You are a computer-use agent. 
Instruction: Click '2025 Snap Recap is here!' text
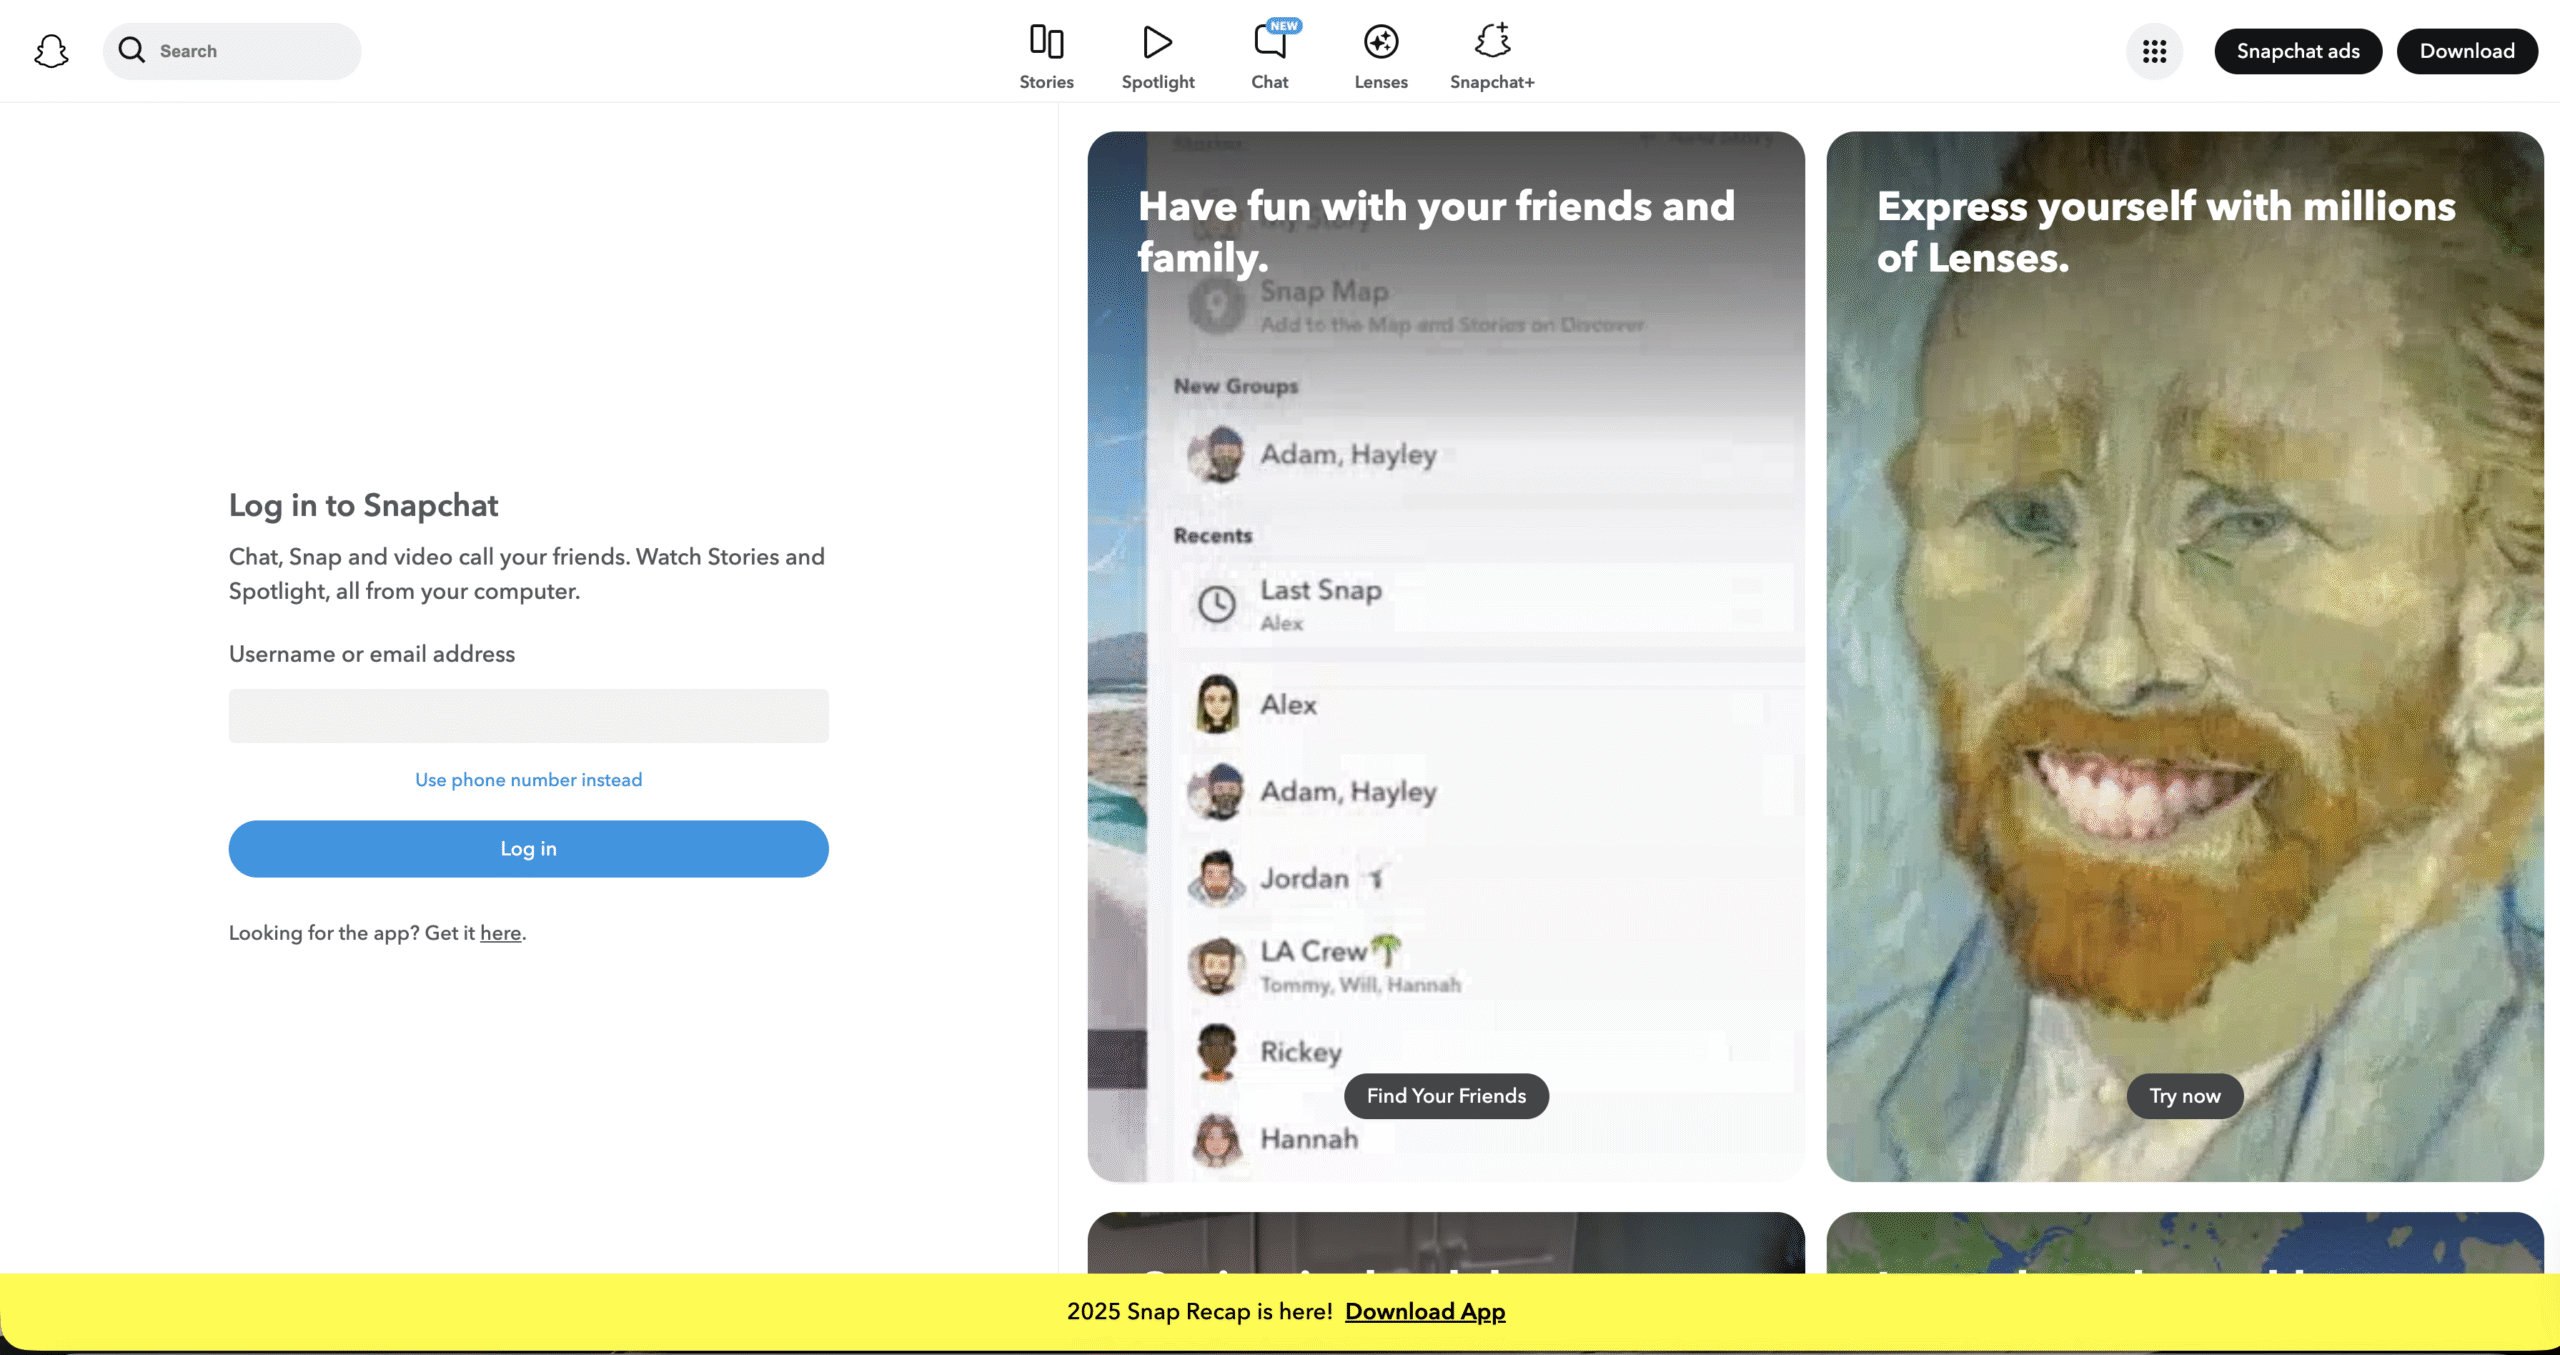(x=1199, y=1311)
